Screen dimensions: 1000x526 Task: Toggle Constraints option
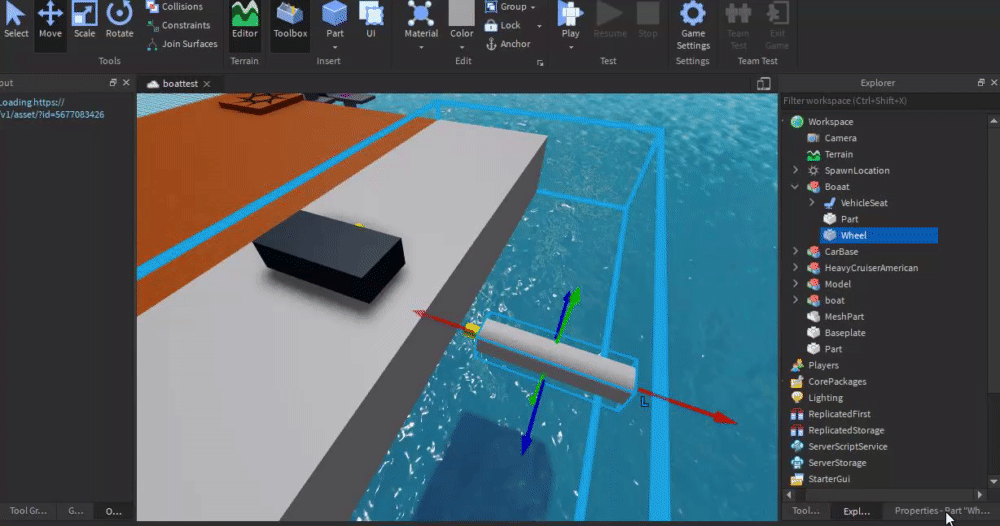(178, 25)
